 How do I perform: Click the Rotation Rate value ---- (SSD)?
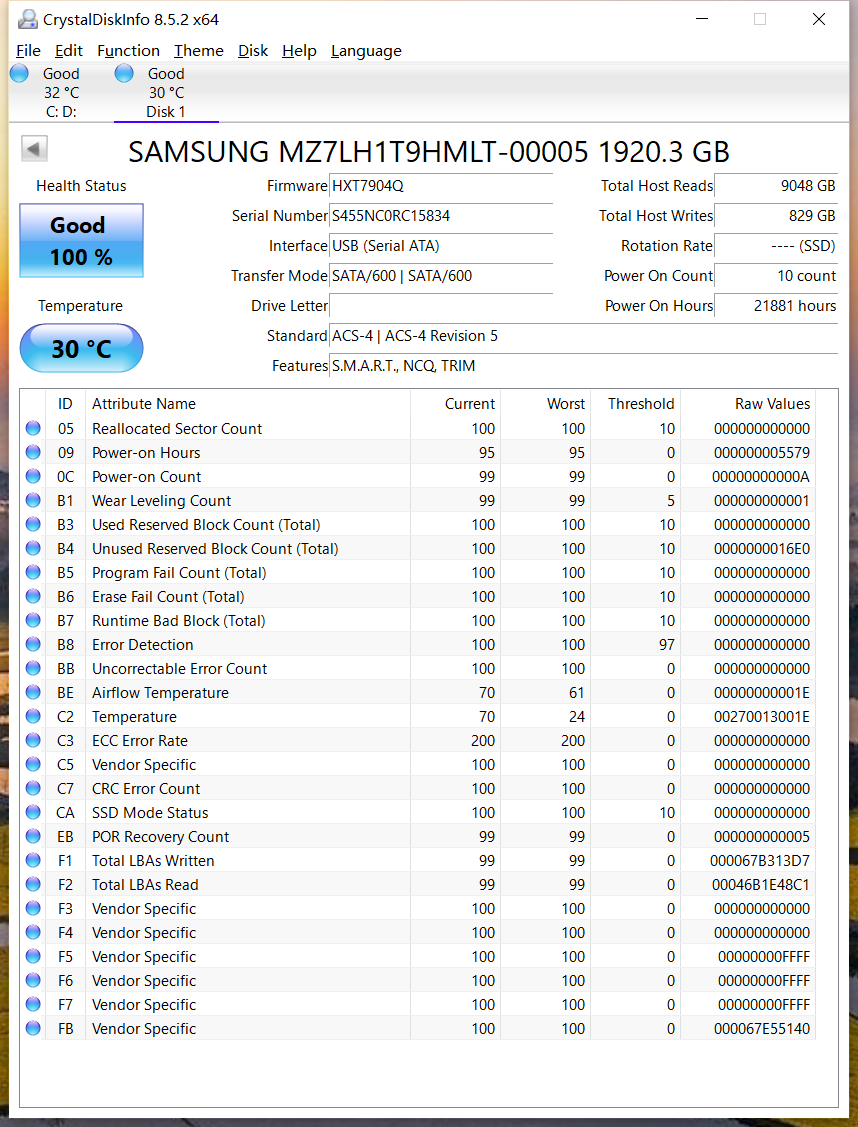(x=776, y=246)
